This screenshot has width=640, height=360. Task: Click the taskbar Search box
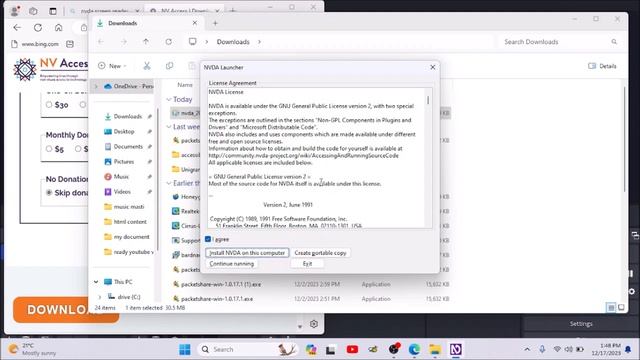click(x=247, y=349)
